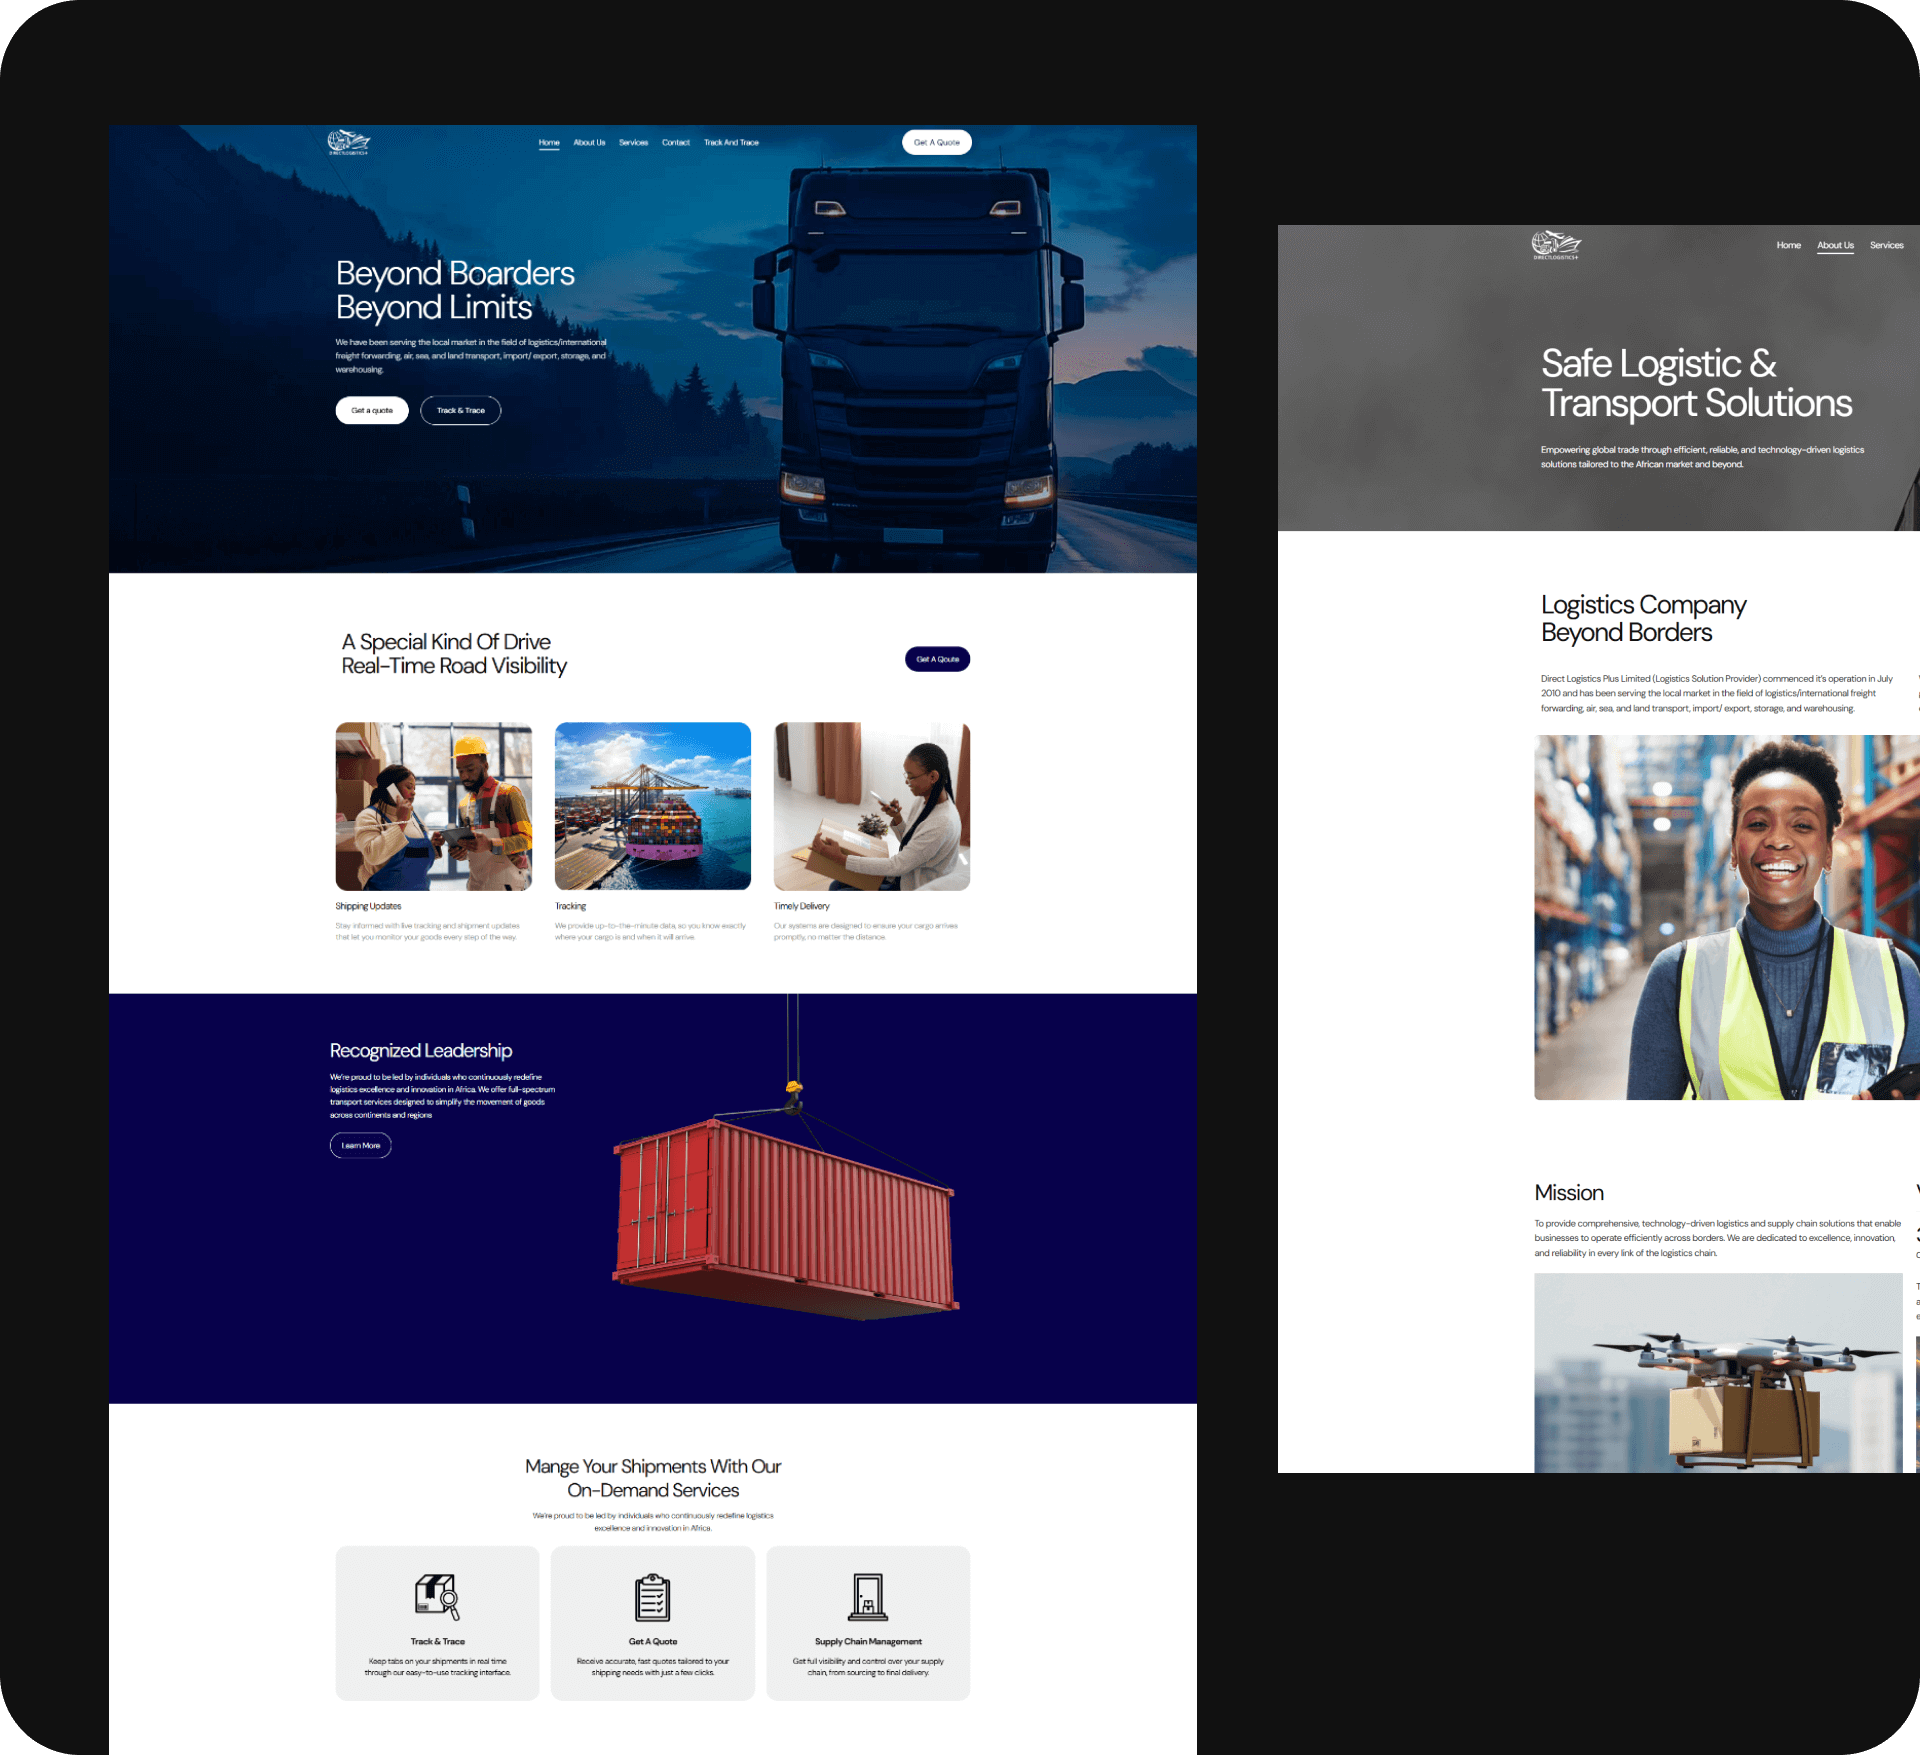Click the logo on the About Us page
This screenshot has height=1755, width=1920.
(1555, 244)
